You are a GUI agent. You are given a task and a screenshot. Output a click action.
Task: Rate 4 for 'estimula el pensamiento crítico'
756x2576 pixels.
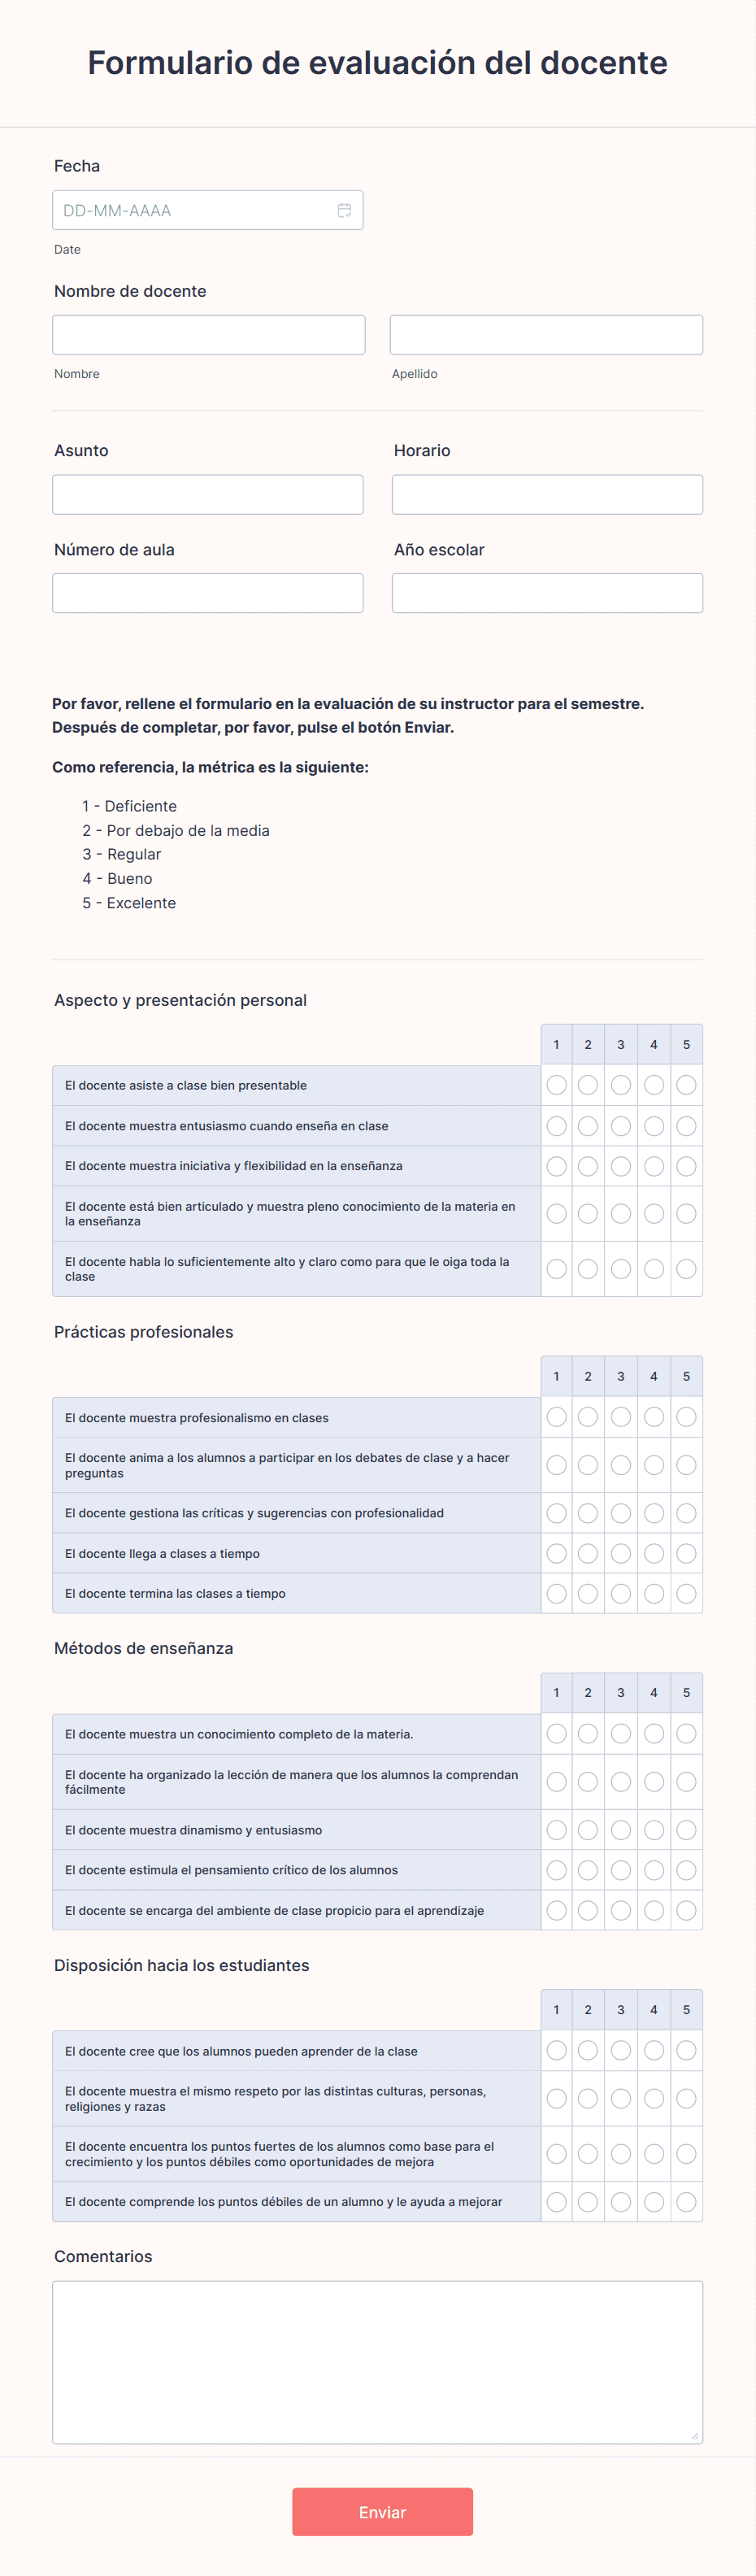654,1870
